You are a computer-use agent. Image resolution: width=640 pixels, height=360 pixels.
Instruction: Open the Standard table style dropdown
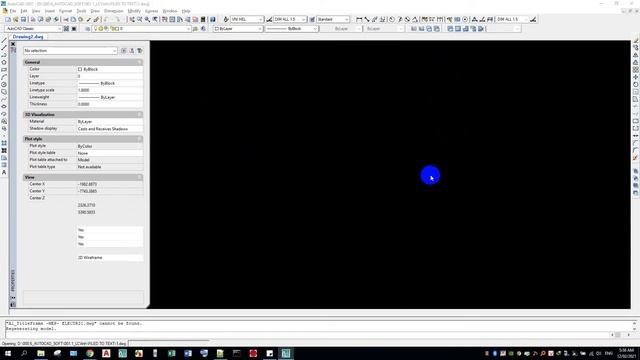(x=333, y=19)
